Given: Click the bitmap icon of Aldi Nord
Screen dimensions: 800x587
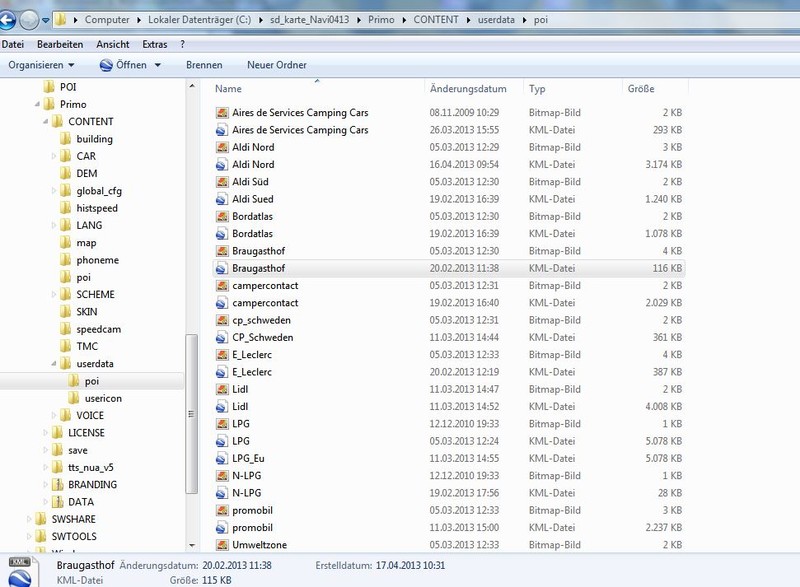Looking at the screenshot, I should coord(222,148).
